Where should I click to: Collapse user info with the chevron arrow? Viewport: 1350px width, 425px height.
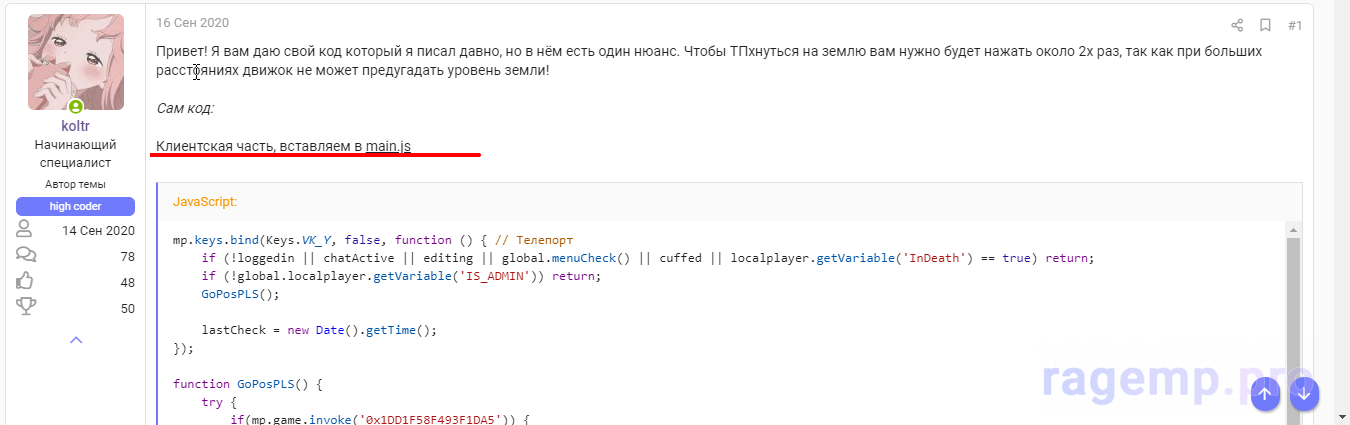[x=76, y=341]
